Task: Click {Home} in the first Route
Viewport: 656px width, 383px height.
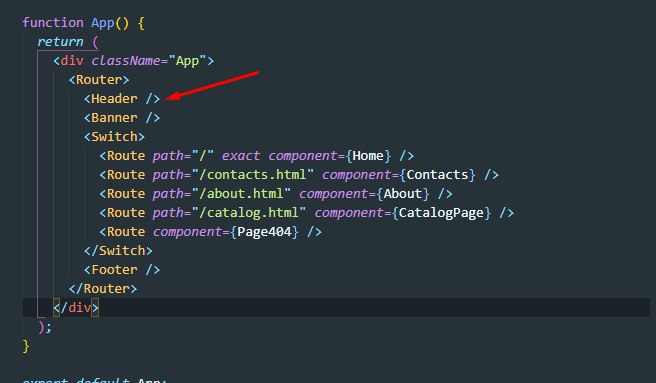Action: [368, 156]
